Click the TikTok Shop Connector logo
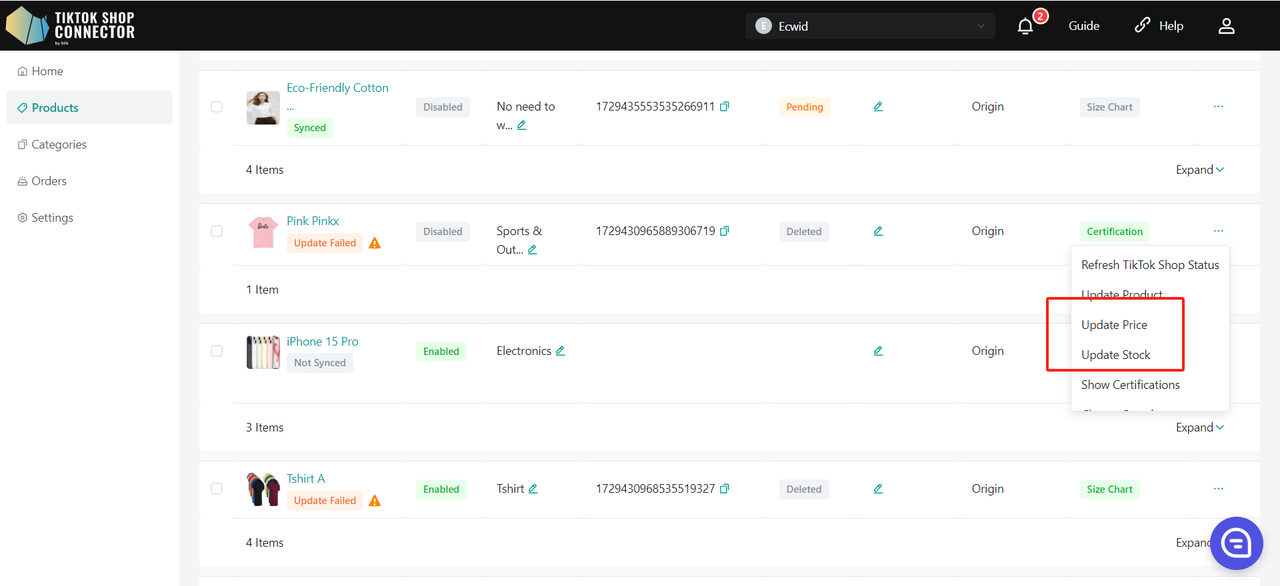The image size is (1280, 586). point(70,25)
